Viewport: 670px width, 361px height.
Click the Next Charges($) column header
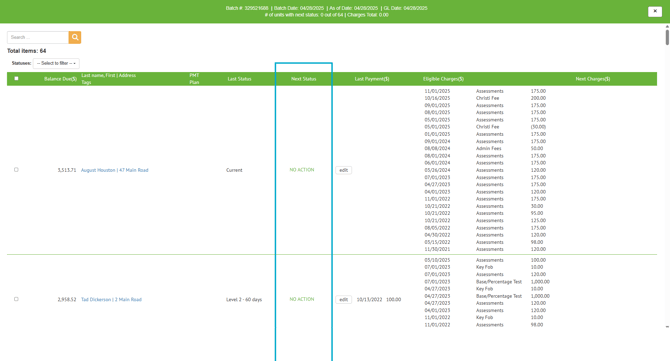[x=593, y=79]
